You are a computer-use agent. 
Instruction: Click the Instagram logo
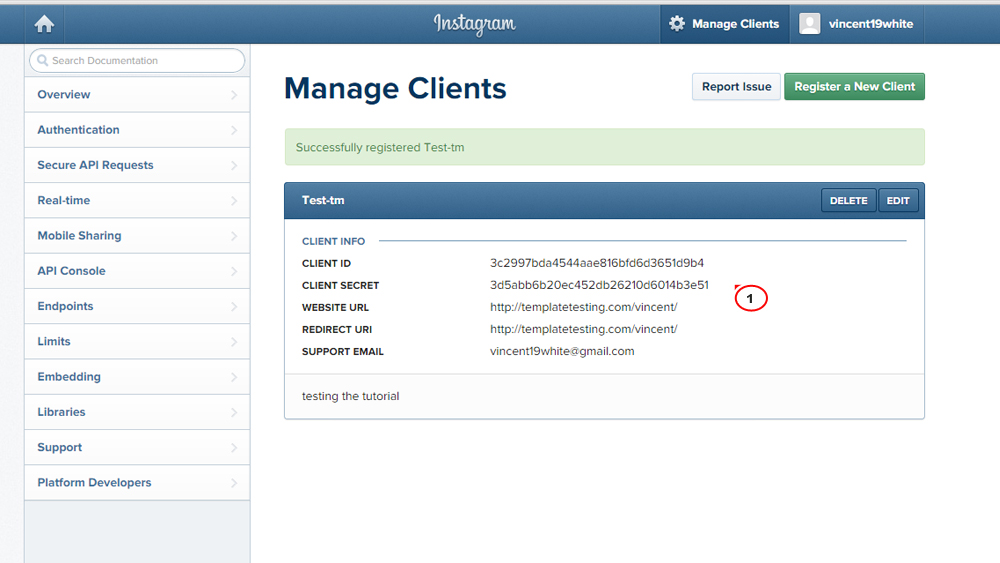(x=474, y=24)
